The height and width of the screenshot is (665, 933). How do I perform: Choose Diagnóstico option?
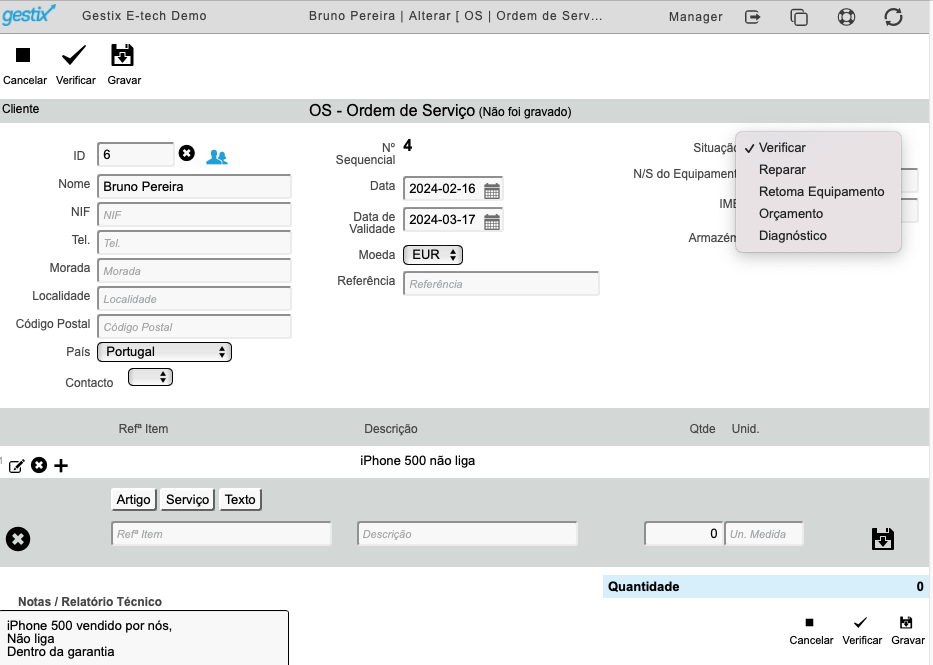[818, 236]
